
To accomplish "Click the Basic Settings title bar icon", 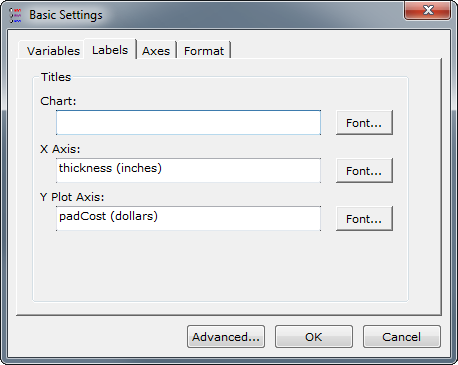I will pyautogui.click(x=15, y=15).
